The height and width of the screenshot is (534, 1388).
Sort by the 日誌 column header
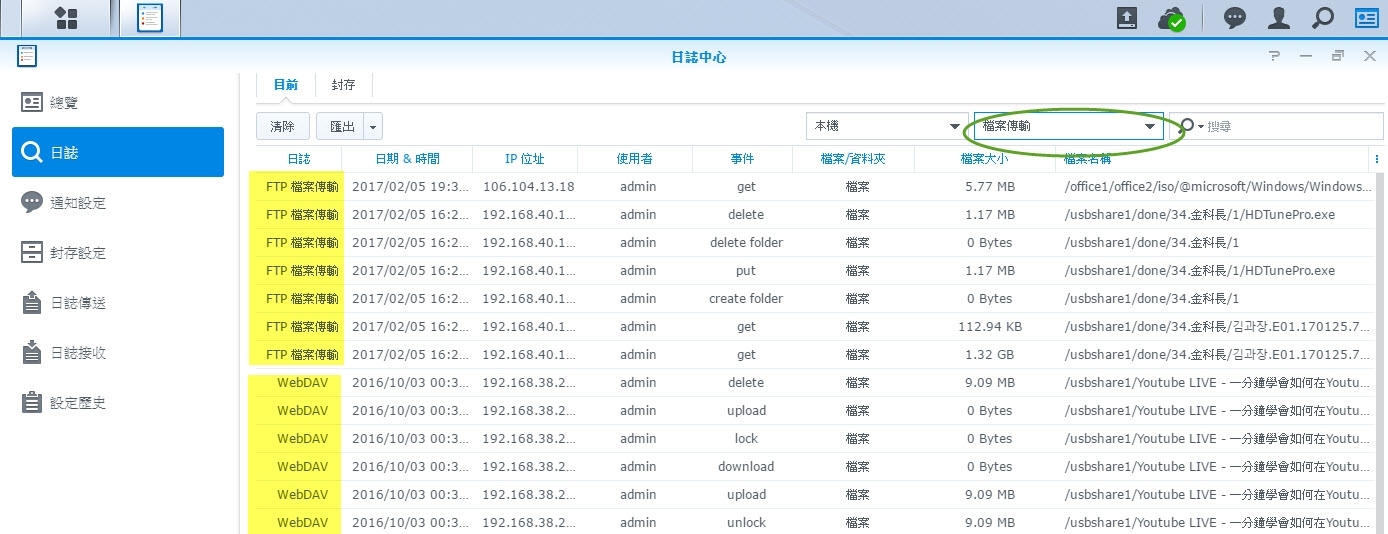coord(299,159)
